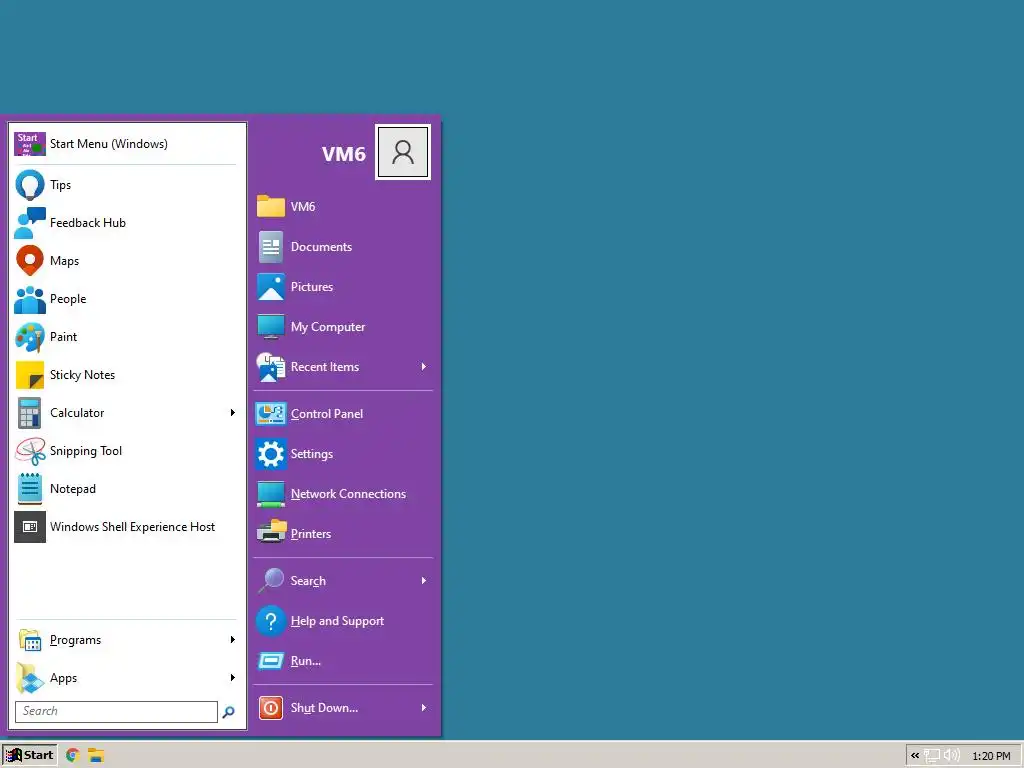
Task: Select the Programs menu entry
Action: [x=126, y=640]
